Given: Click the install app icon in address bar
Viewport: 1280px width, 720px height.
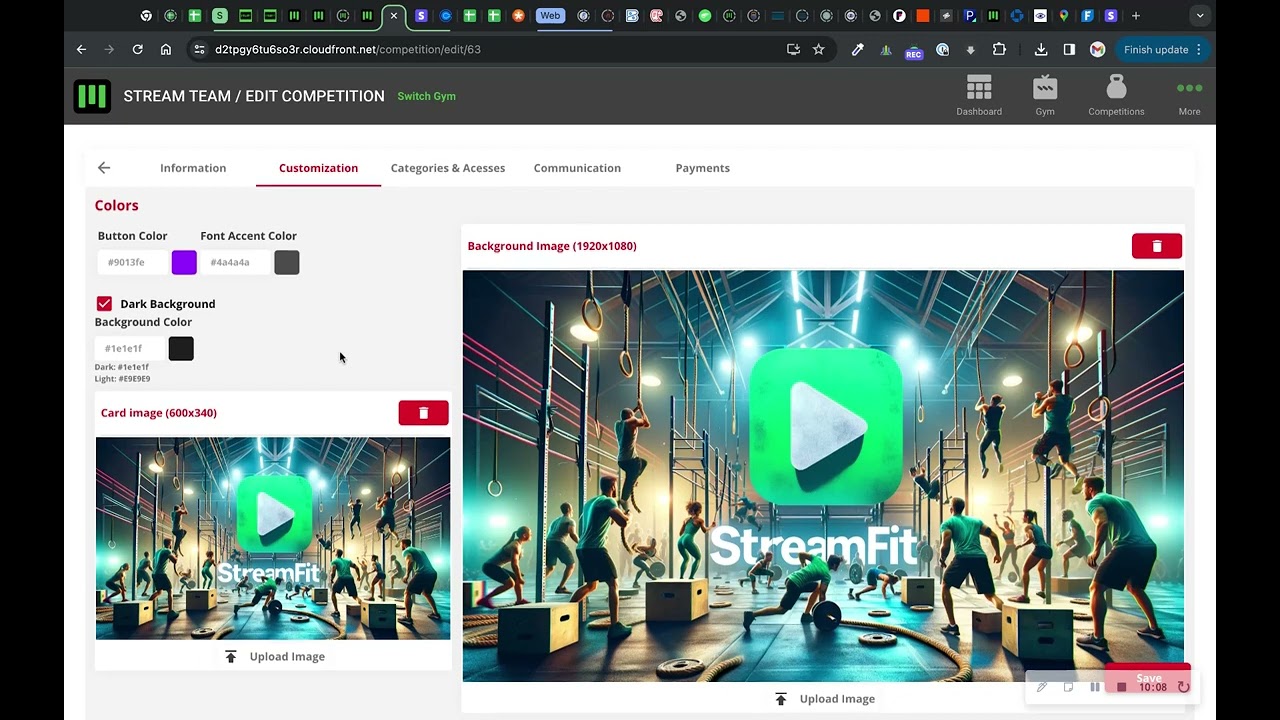Looking at the screenshot, I should click(793, 49).
